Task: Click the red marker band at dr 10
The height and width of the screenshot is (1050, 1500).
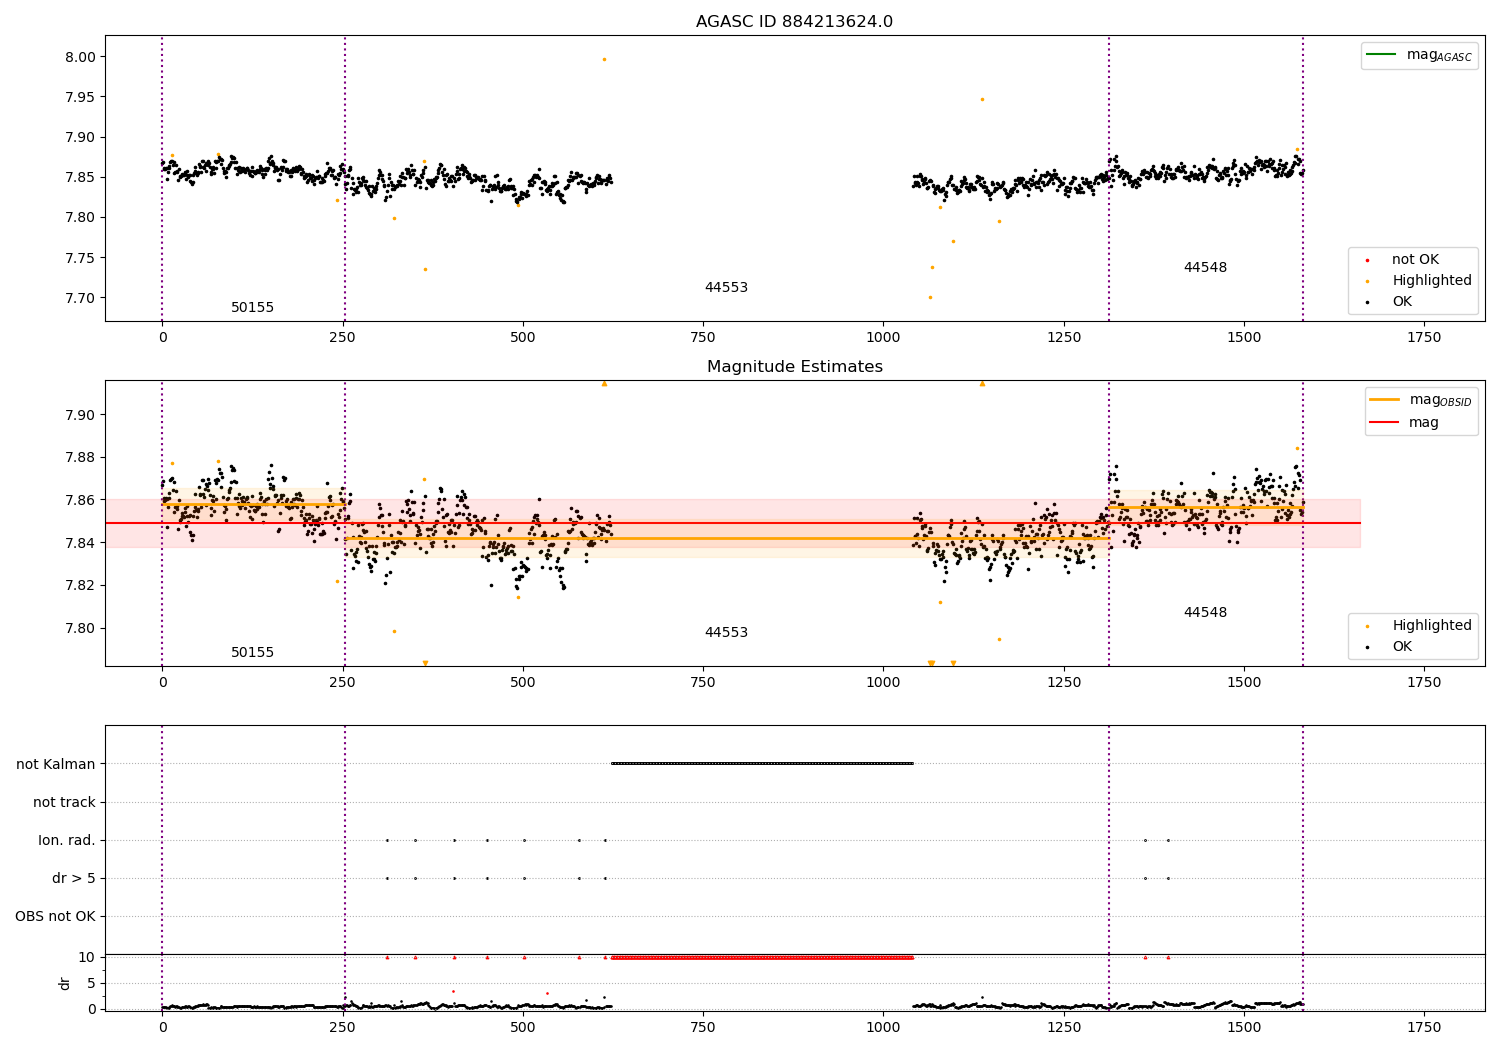Action: click(762, 957)
